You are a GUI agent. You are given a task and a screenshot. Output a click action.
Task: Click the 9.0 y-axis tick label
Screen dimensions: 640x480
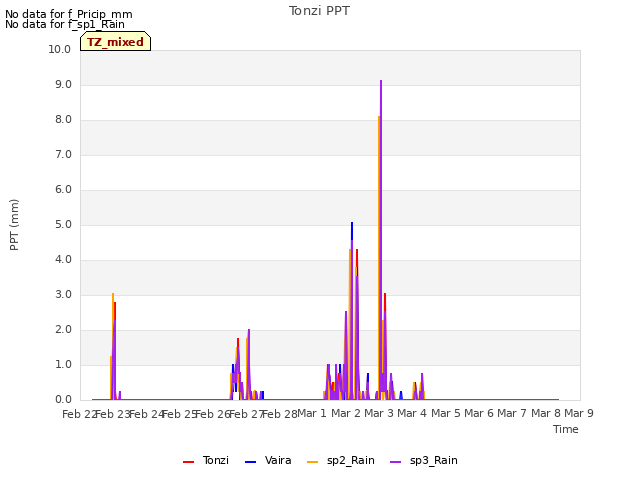(63, 84)
